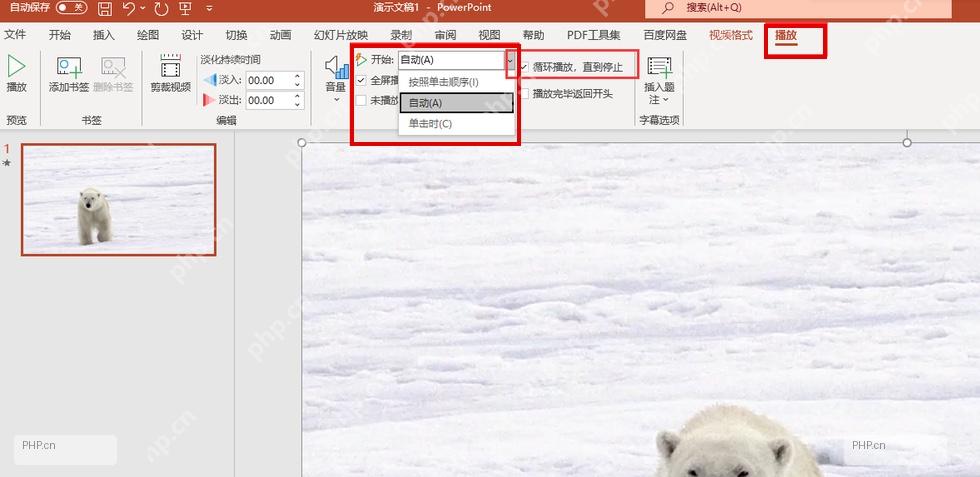Click the Undo arrow icon
The height and width of the screenshot is (477, 980).
(x=128, y=8)
